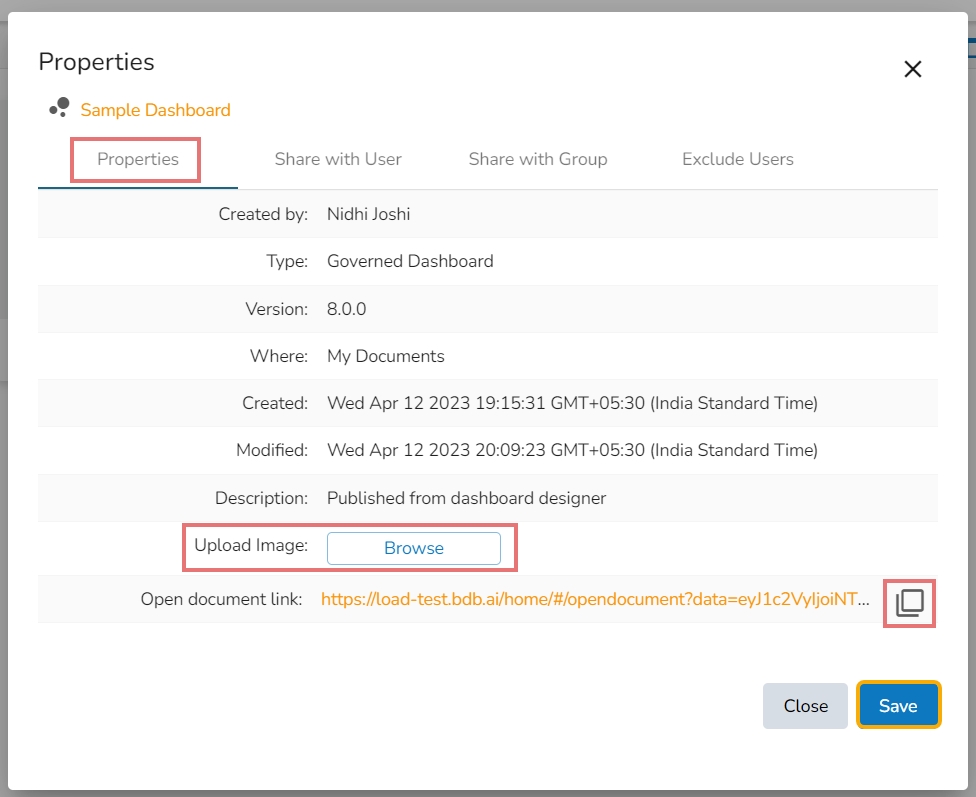Select the Created timestamp ending 19:15:31
Viewport: 976px width, 797px height.
pyautogui.click(x=572, y=403)
